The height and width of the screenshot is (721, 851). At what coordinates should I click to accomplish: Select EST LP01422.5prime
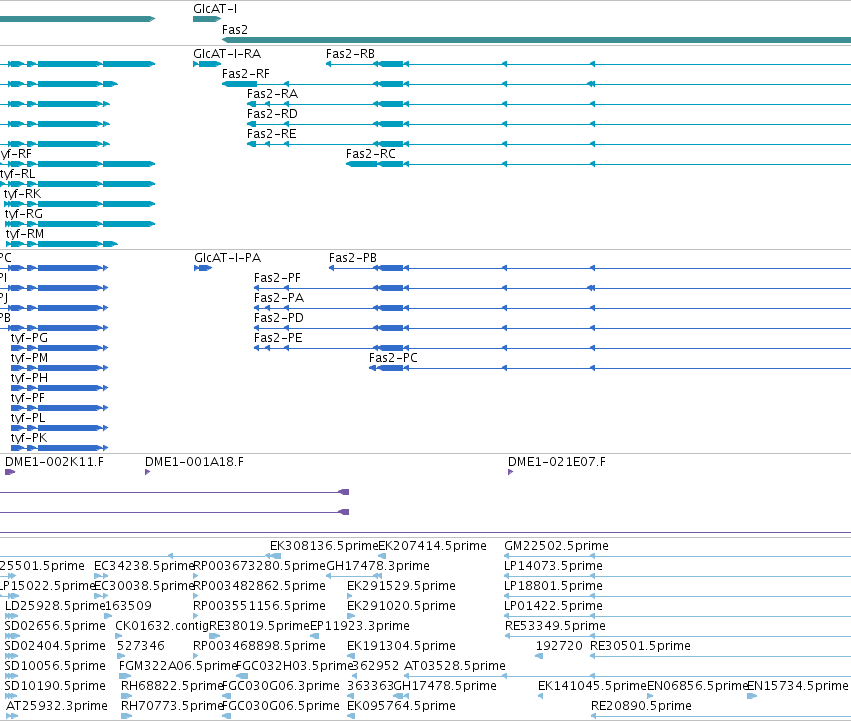[x=553, y=606]
